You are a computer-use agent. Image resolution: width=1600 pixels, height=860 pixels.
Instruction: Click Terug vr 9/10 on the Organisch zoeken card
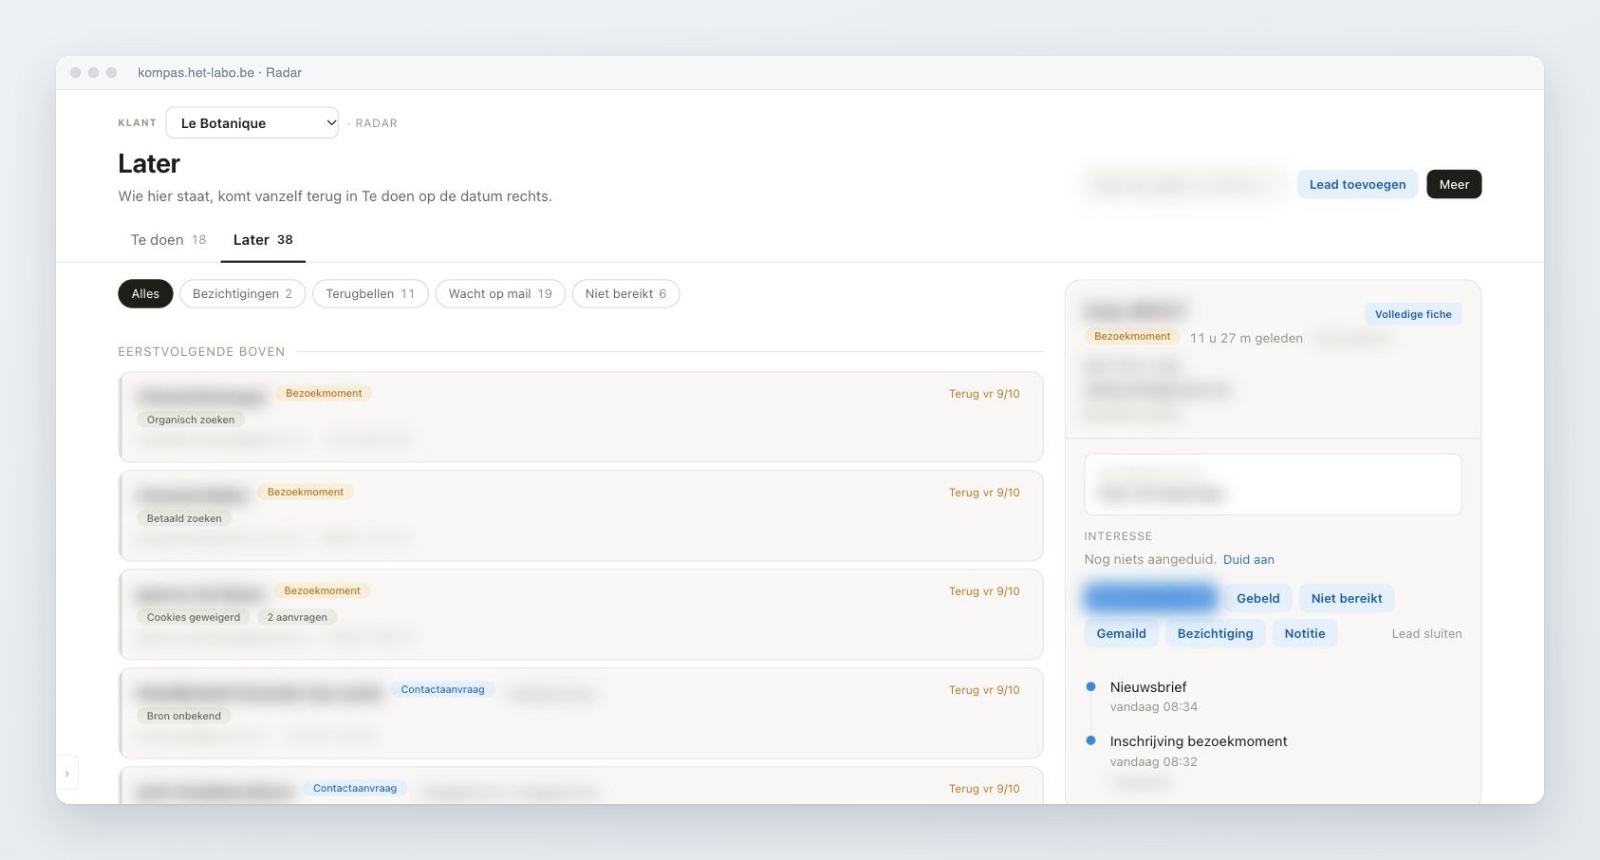coord(984,394)
